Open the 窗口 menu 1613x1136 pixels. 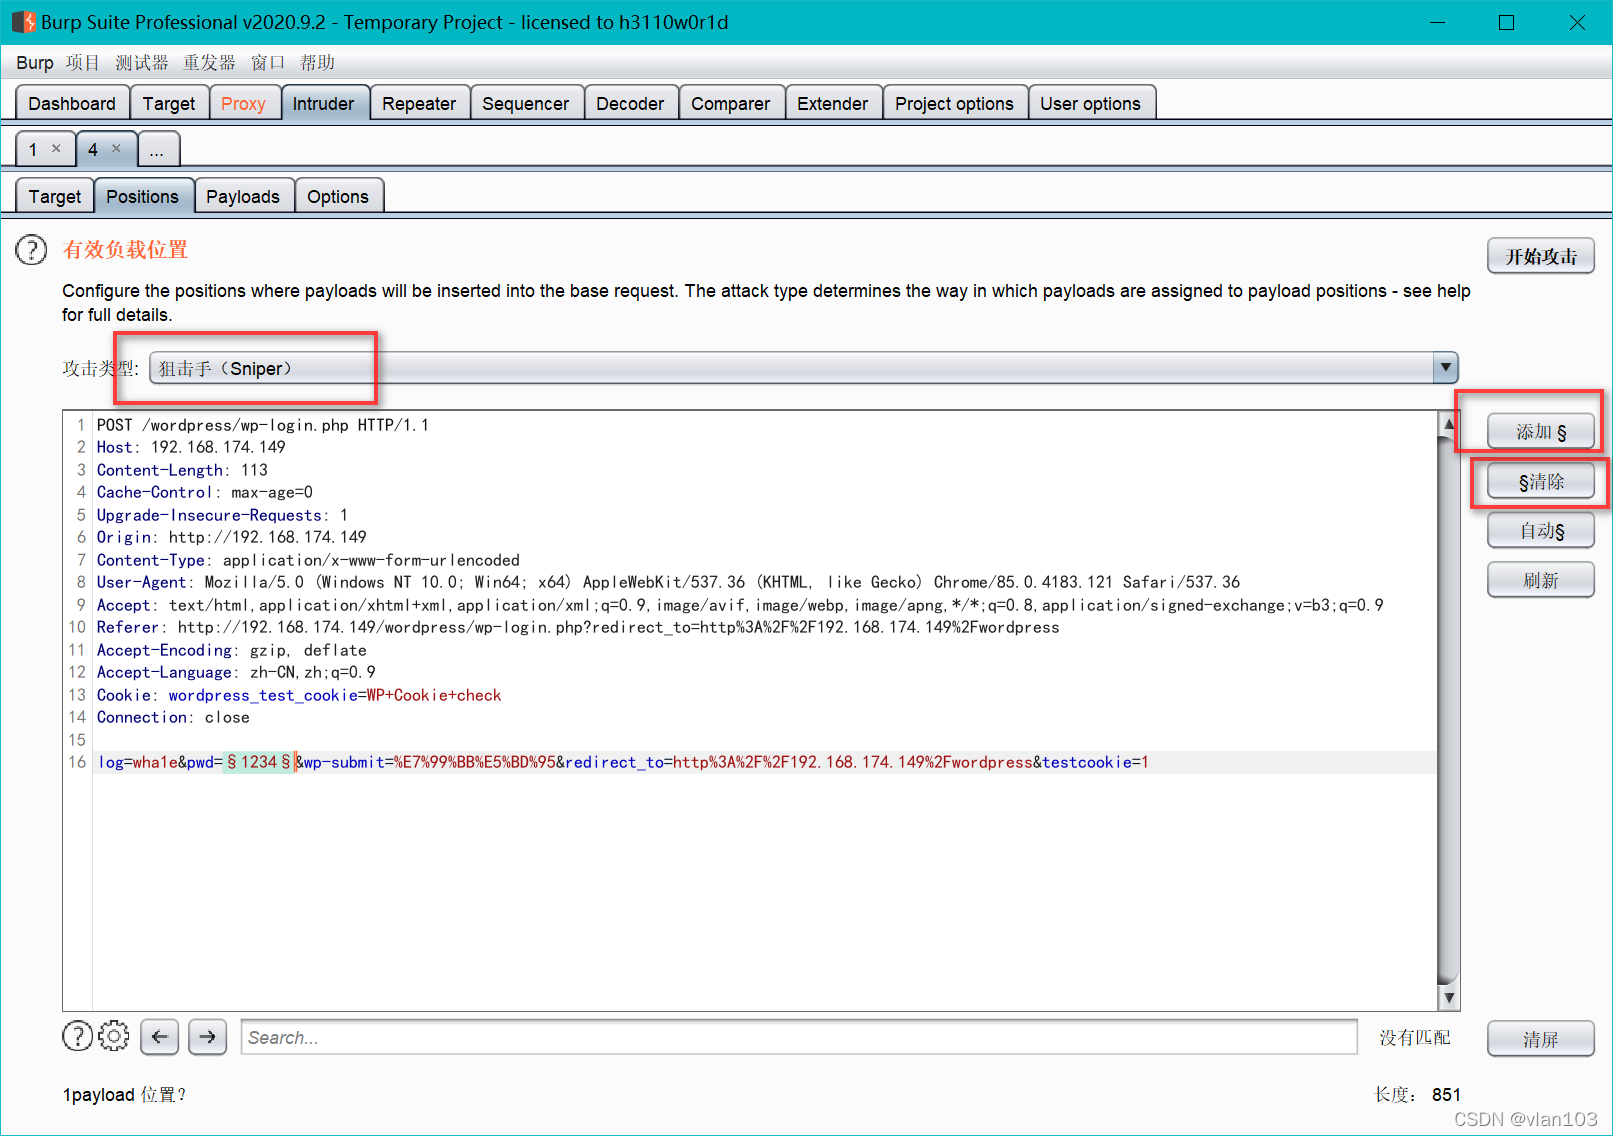tap(268, 63)
